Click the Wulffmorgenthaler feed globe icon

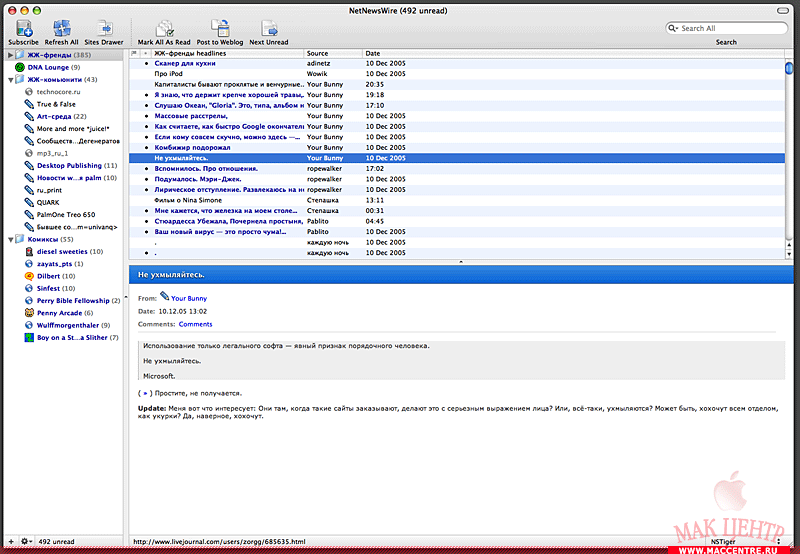[29, 325]
